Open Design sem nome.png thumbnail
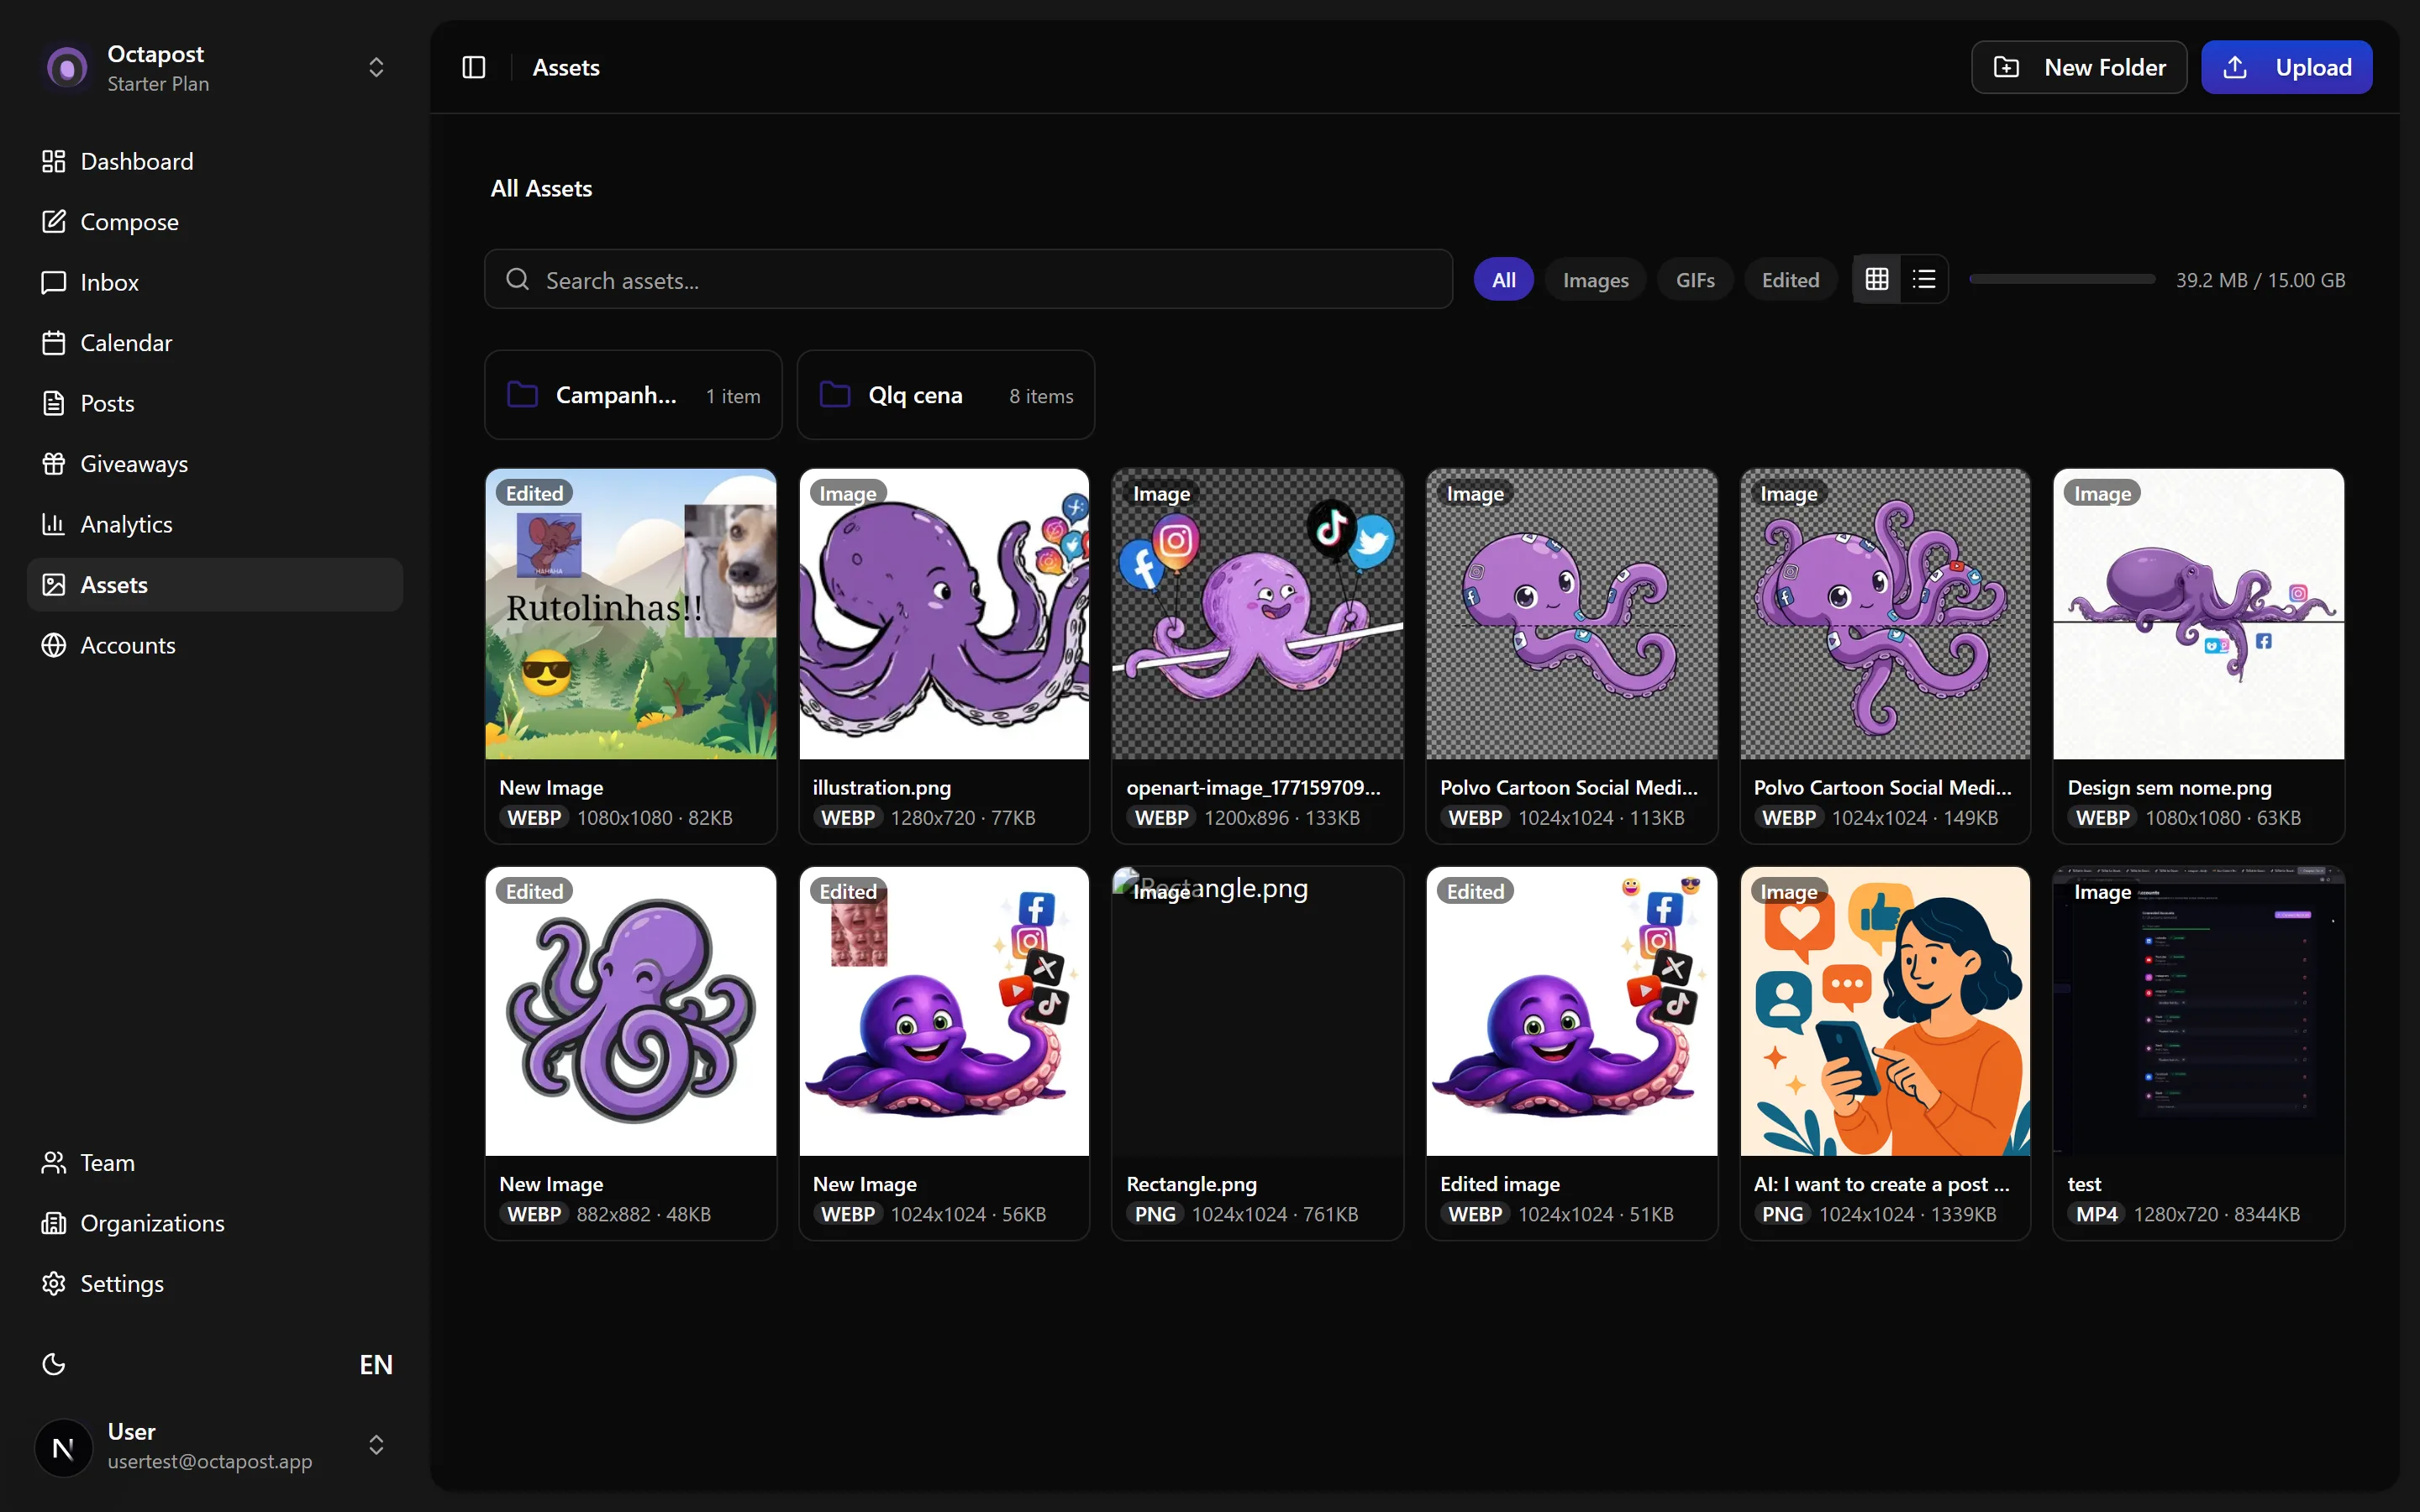Screen dimensions: 2420x1512 [2199, 613]
